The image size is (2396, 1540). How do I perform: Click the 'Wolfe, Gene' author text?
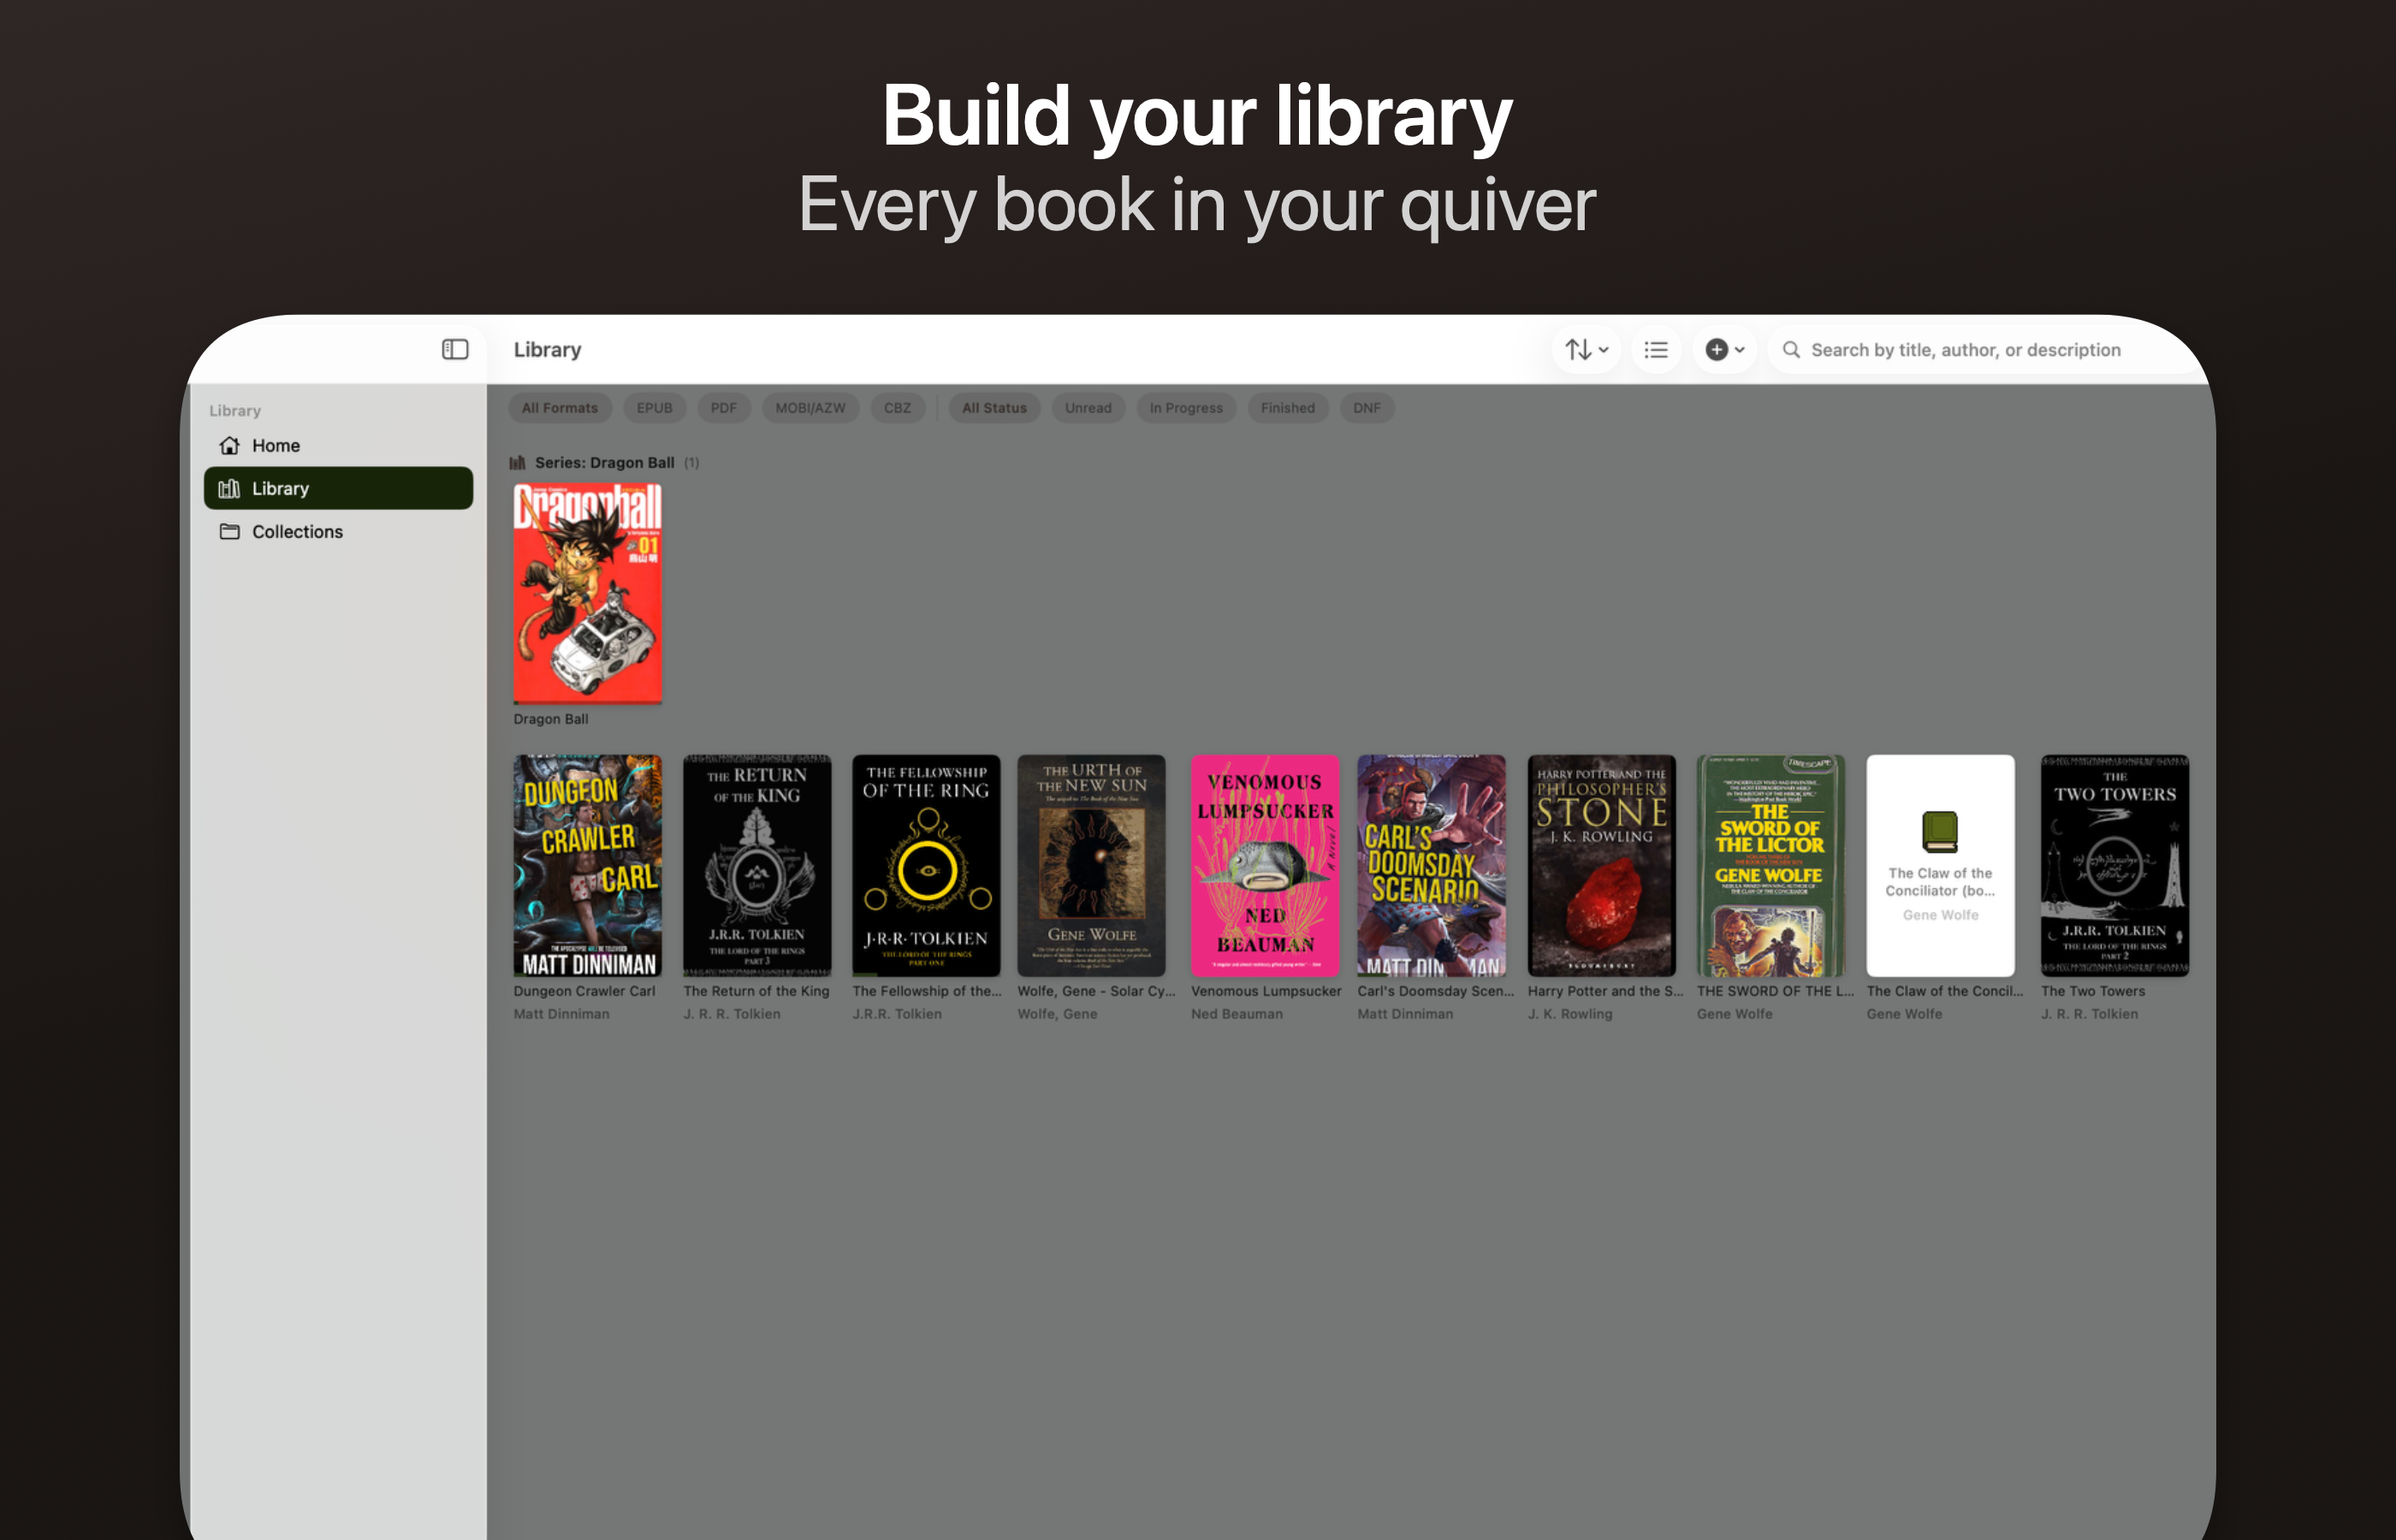pos(1057,1014)
